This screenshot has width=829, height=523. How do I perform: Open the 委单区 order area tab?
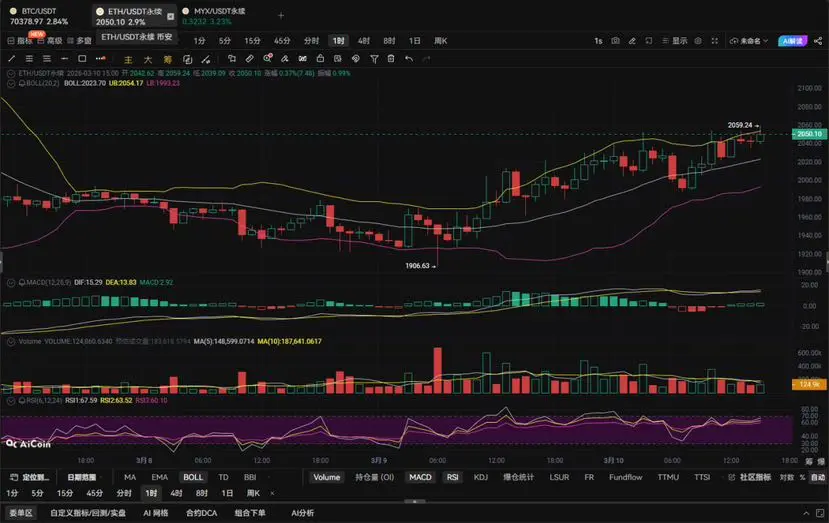[21, 513]
